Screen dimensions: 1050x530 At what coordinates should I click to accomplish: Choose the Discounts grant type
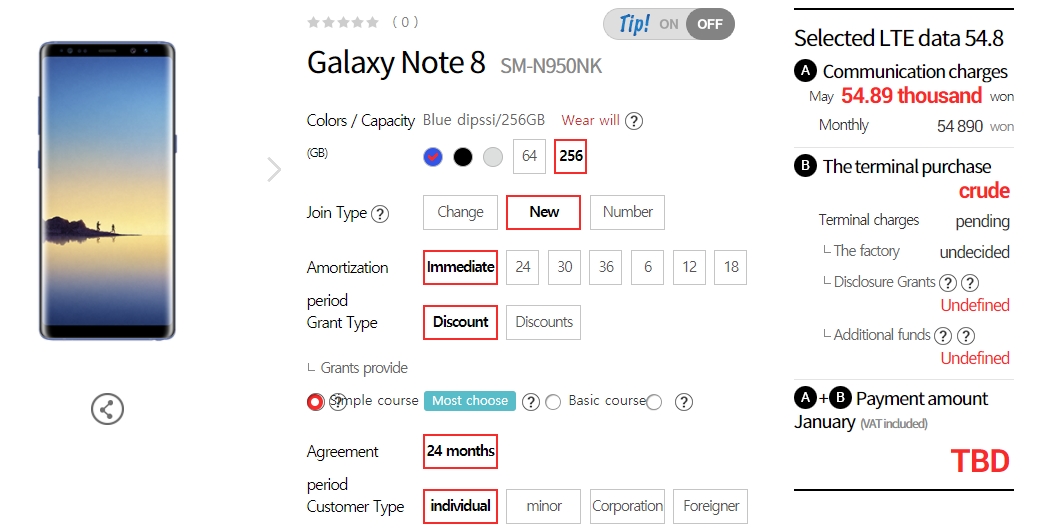coord(544,322)
